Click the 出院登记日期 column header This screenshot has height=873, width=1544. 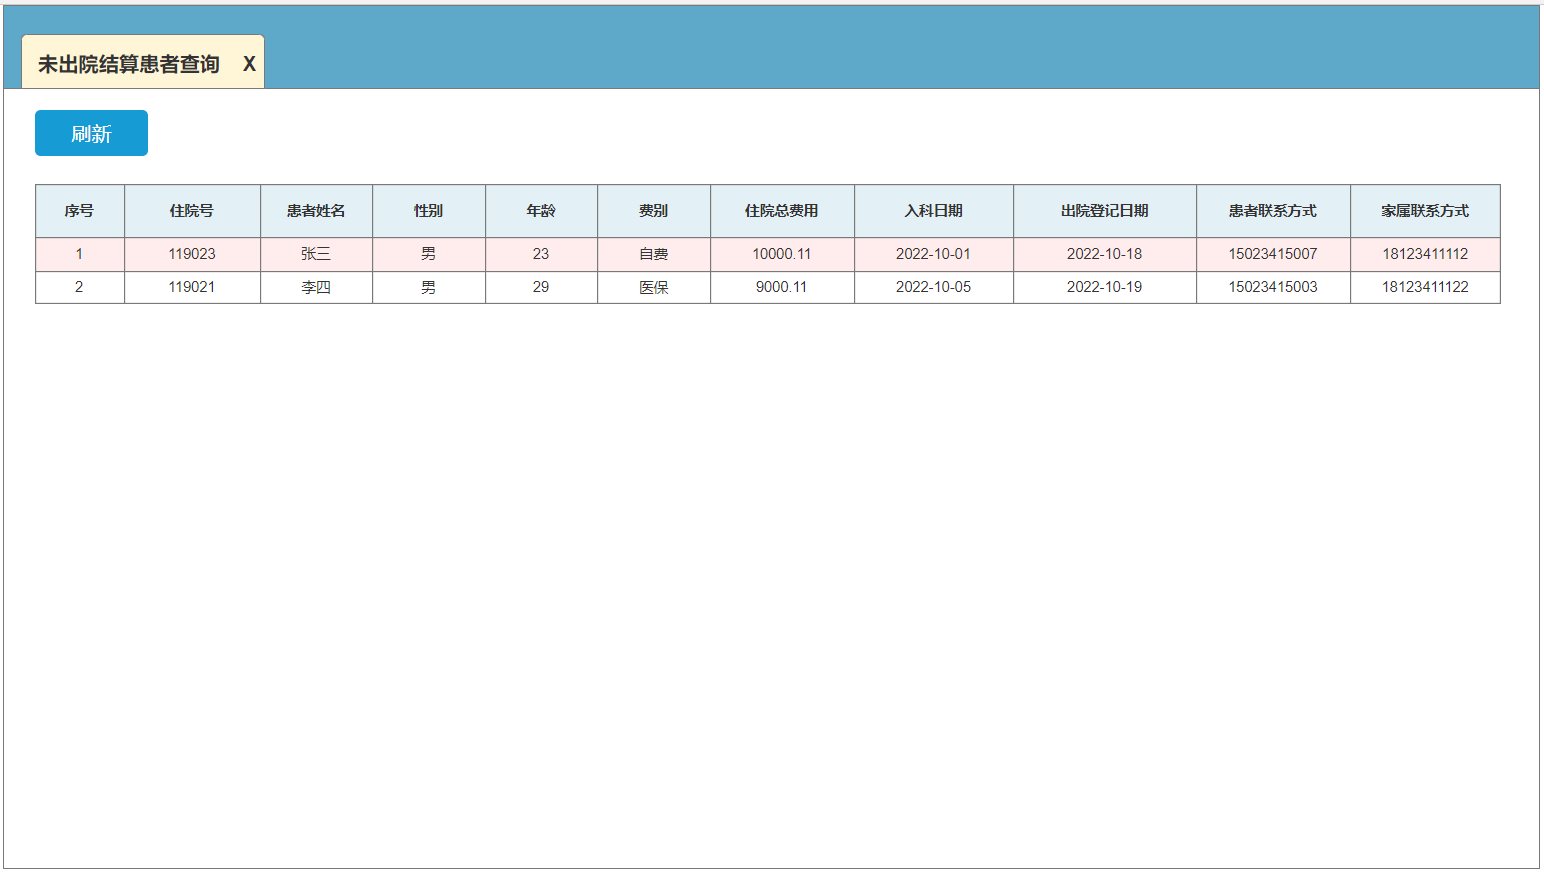pyautogui.click(x=1105, y=211)
